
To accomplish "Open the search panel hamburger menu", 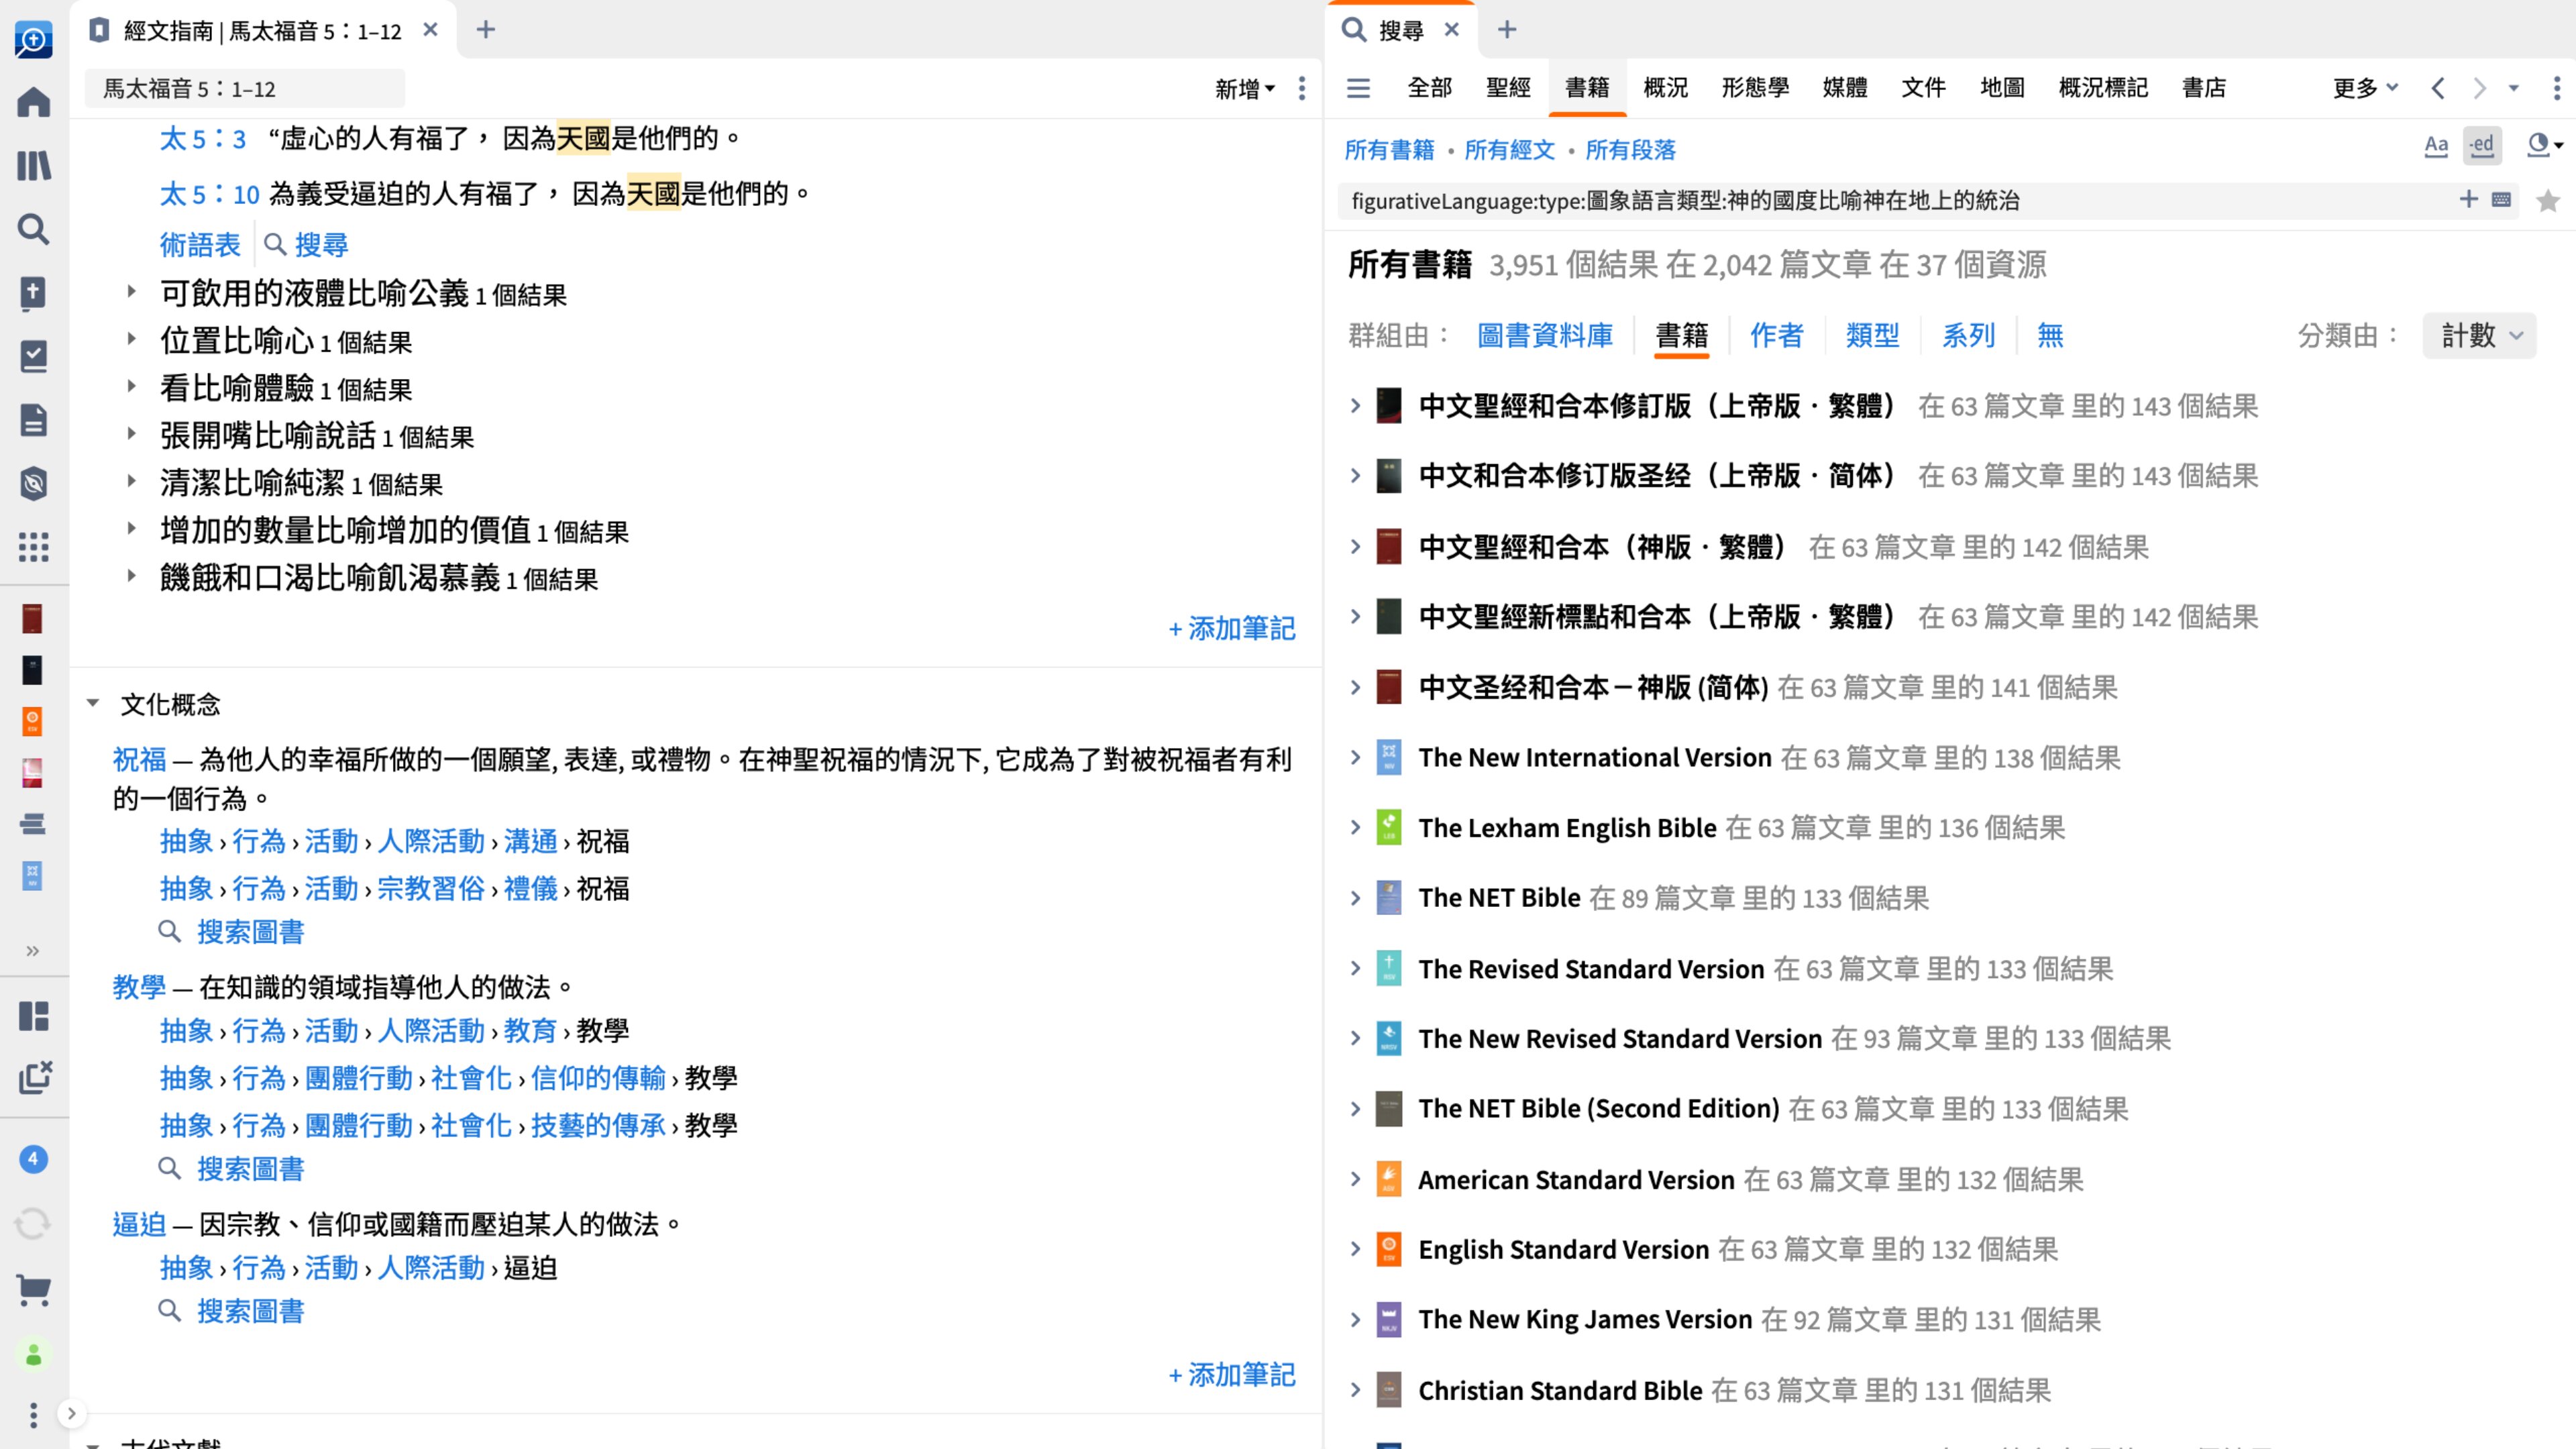I will [x=1358, y=88].
